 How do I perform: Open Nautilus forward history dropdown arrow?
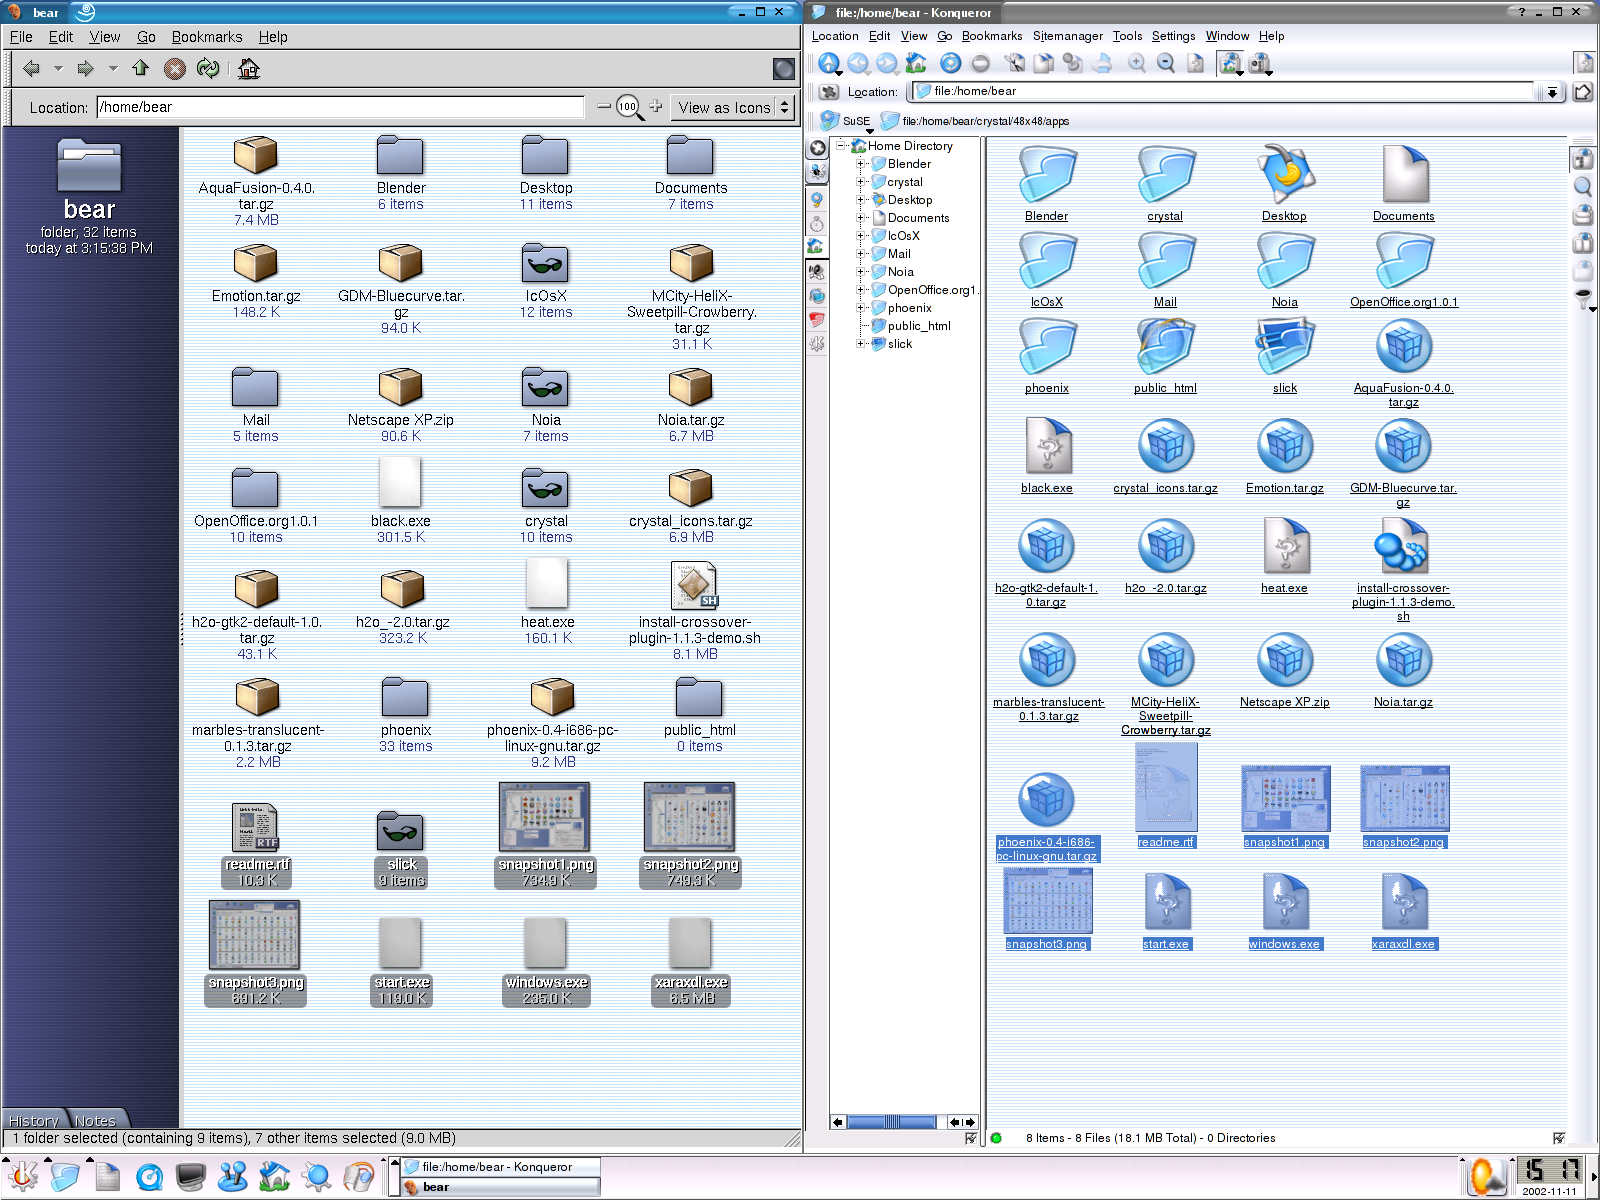click(113, 69)
